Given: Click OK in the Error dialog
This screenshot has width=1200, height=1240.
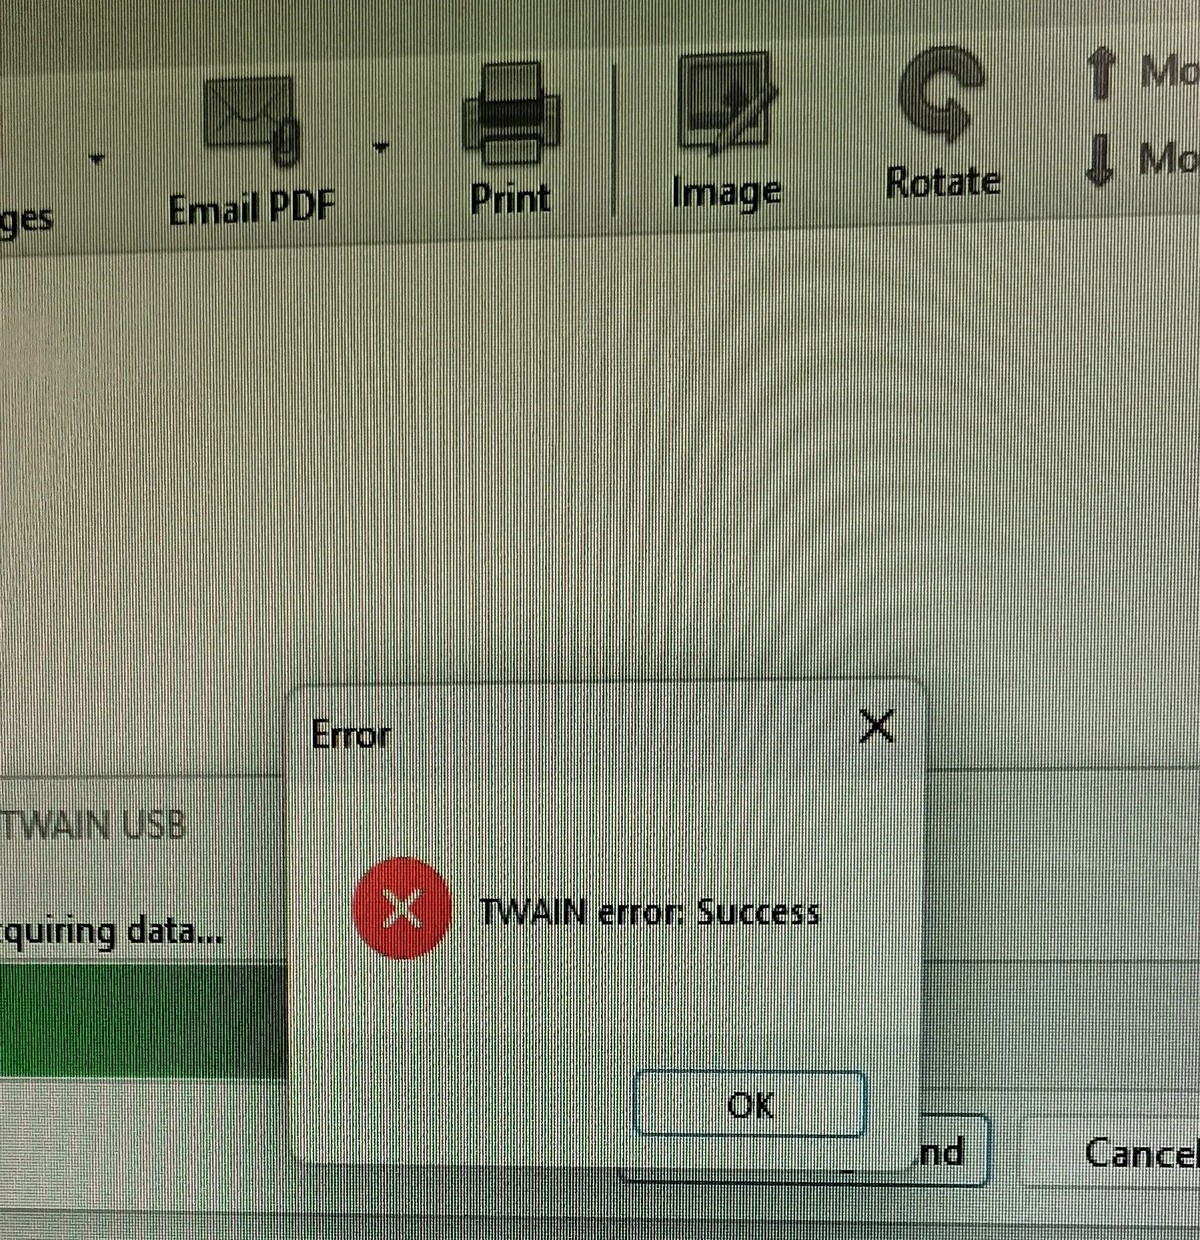Looking at the screenshot, I should pyautogui.click(x=750, y=1104).
